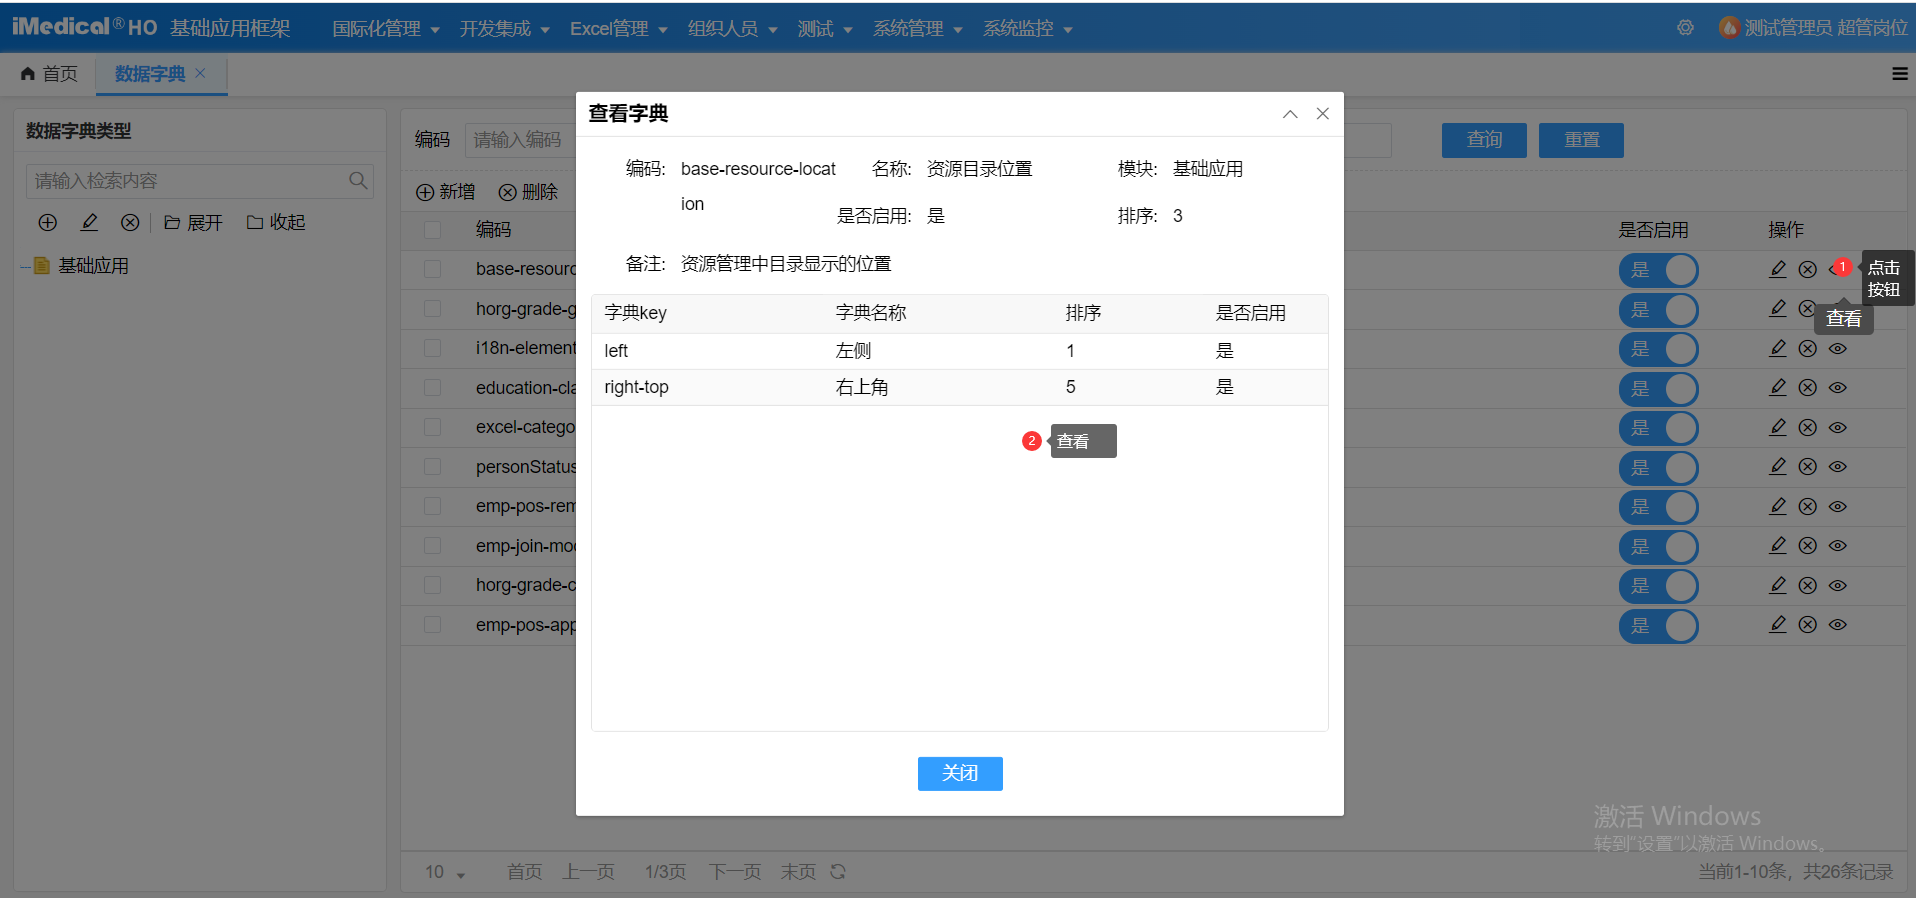Click the blue 关闭 button
Screen dimensions: 1920x898
960,773
